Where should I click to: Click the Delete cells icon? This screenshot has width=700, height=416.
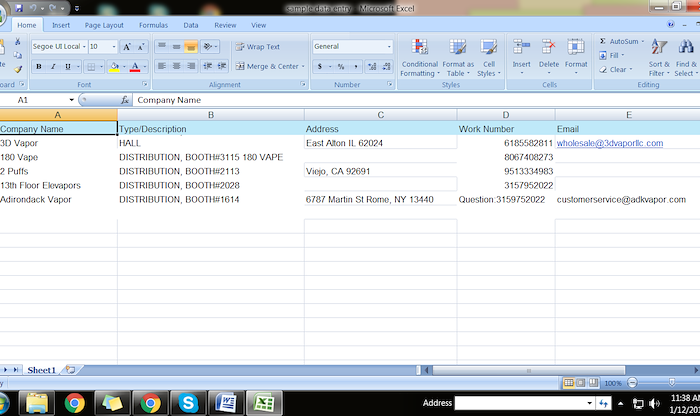pos(549,47)
